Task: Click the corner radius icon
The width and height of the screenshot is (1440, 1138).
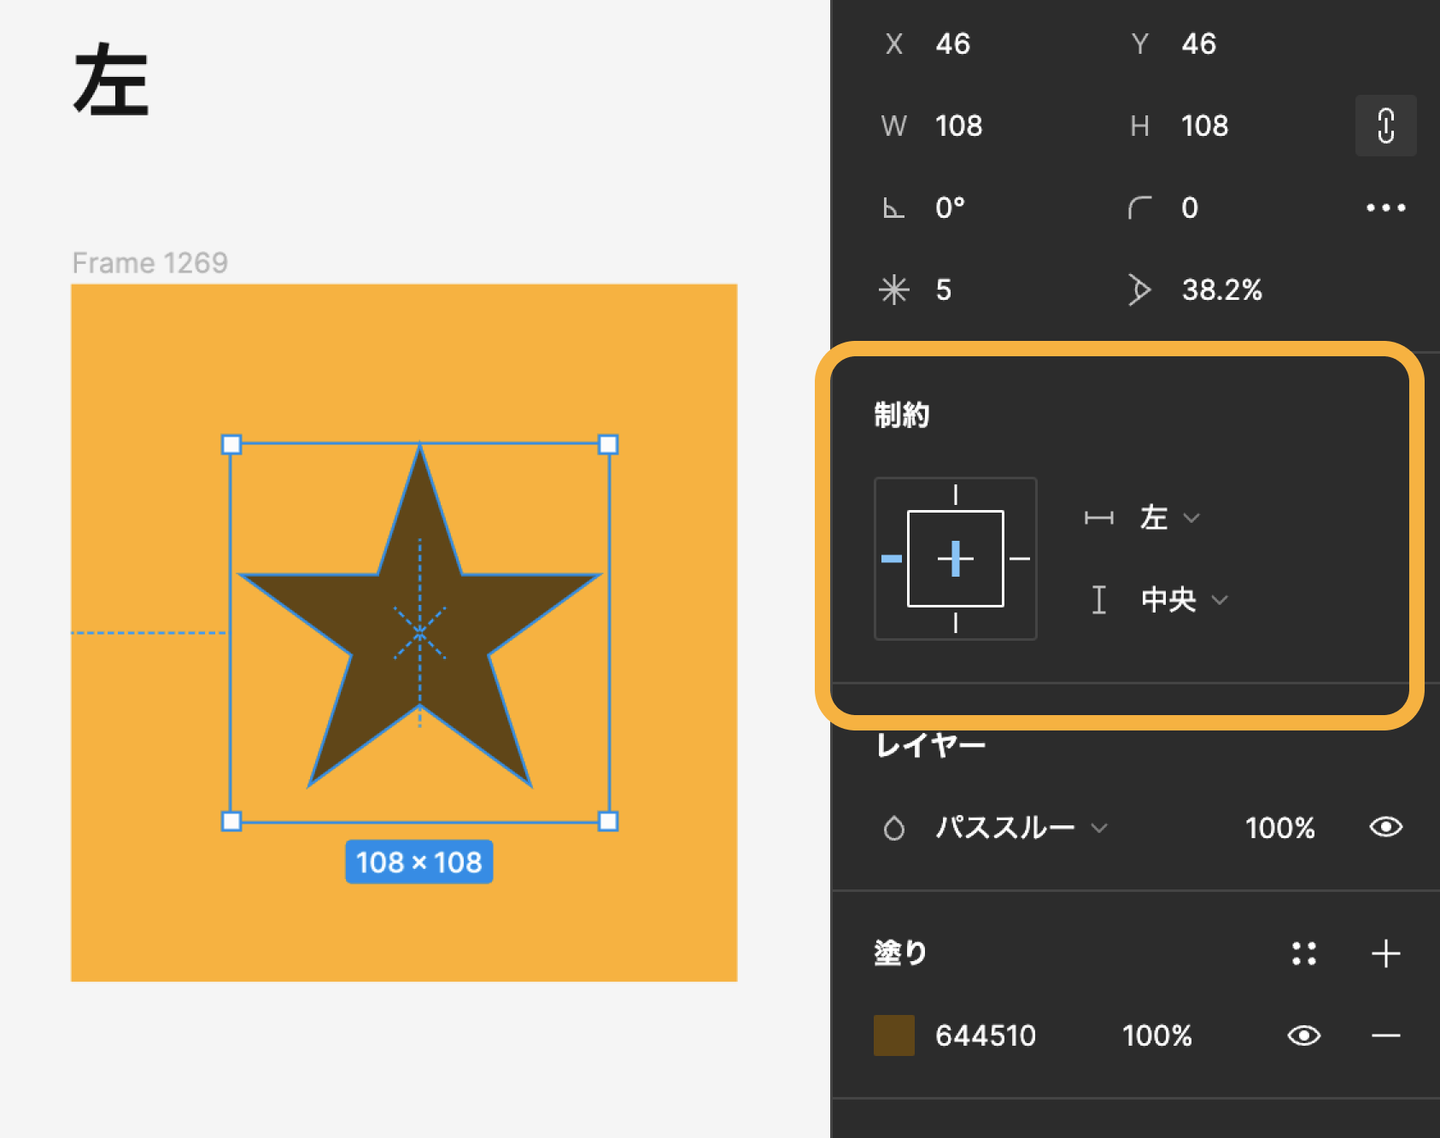Action: coord(1139,208)
